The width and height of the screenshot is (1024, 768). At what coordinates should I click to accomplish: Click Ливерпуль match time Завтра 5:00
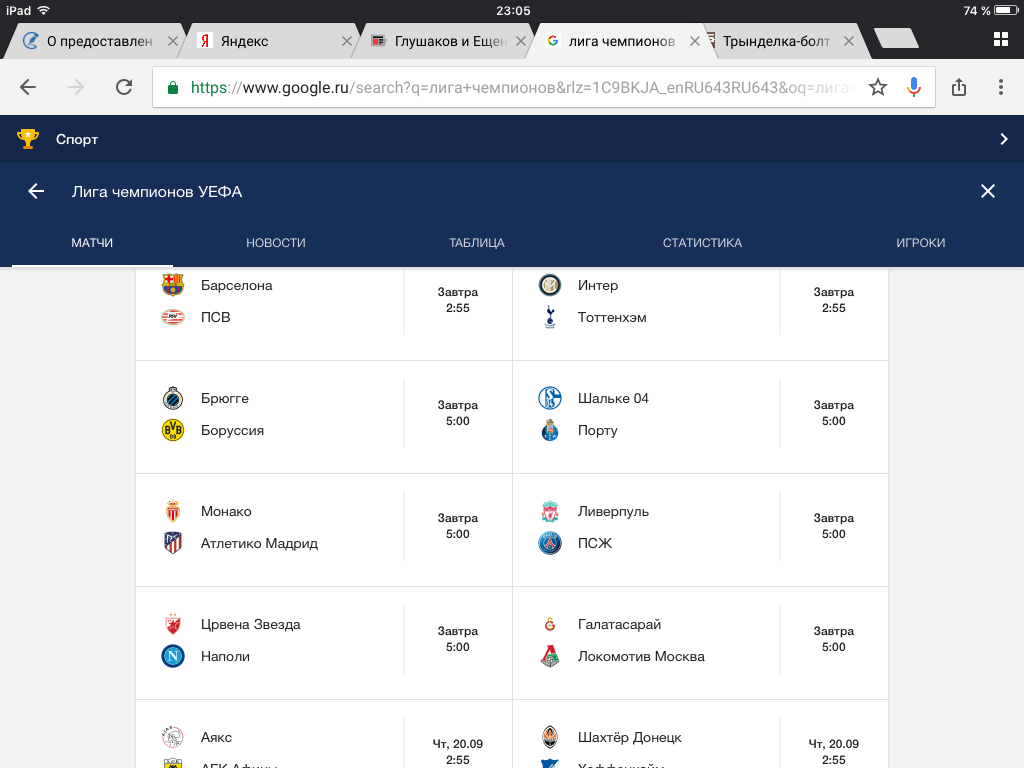833,526
